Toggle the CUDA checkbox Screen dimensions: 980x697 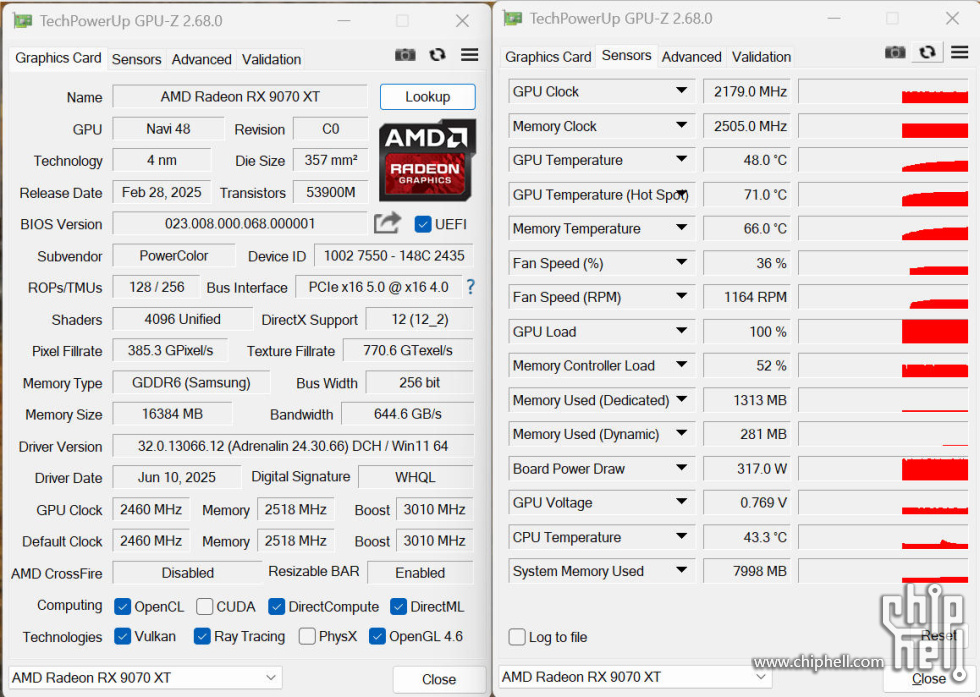(x=205, y=606)
